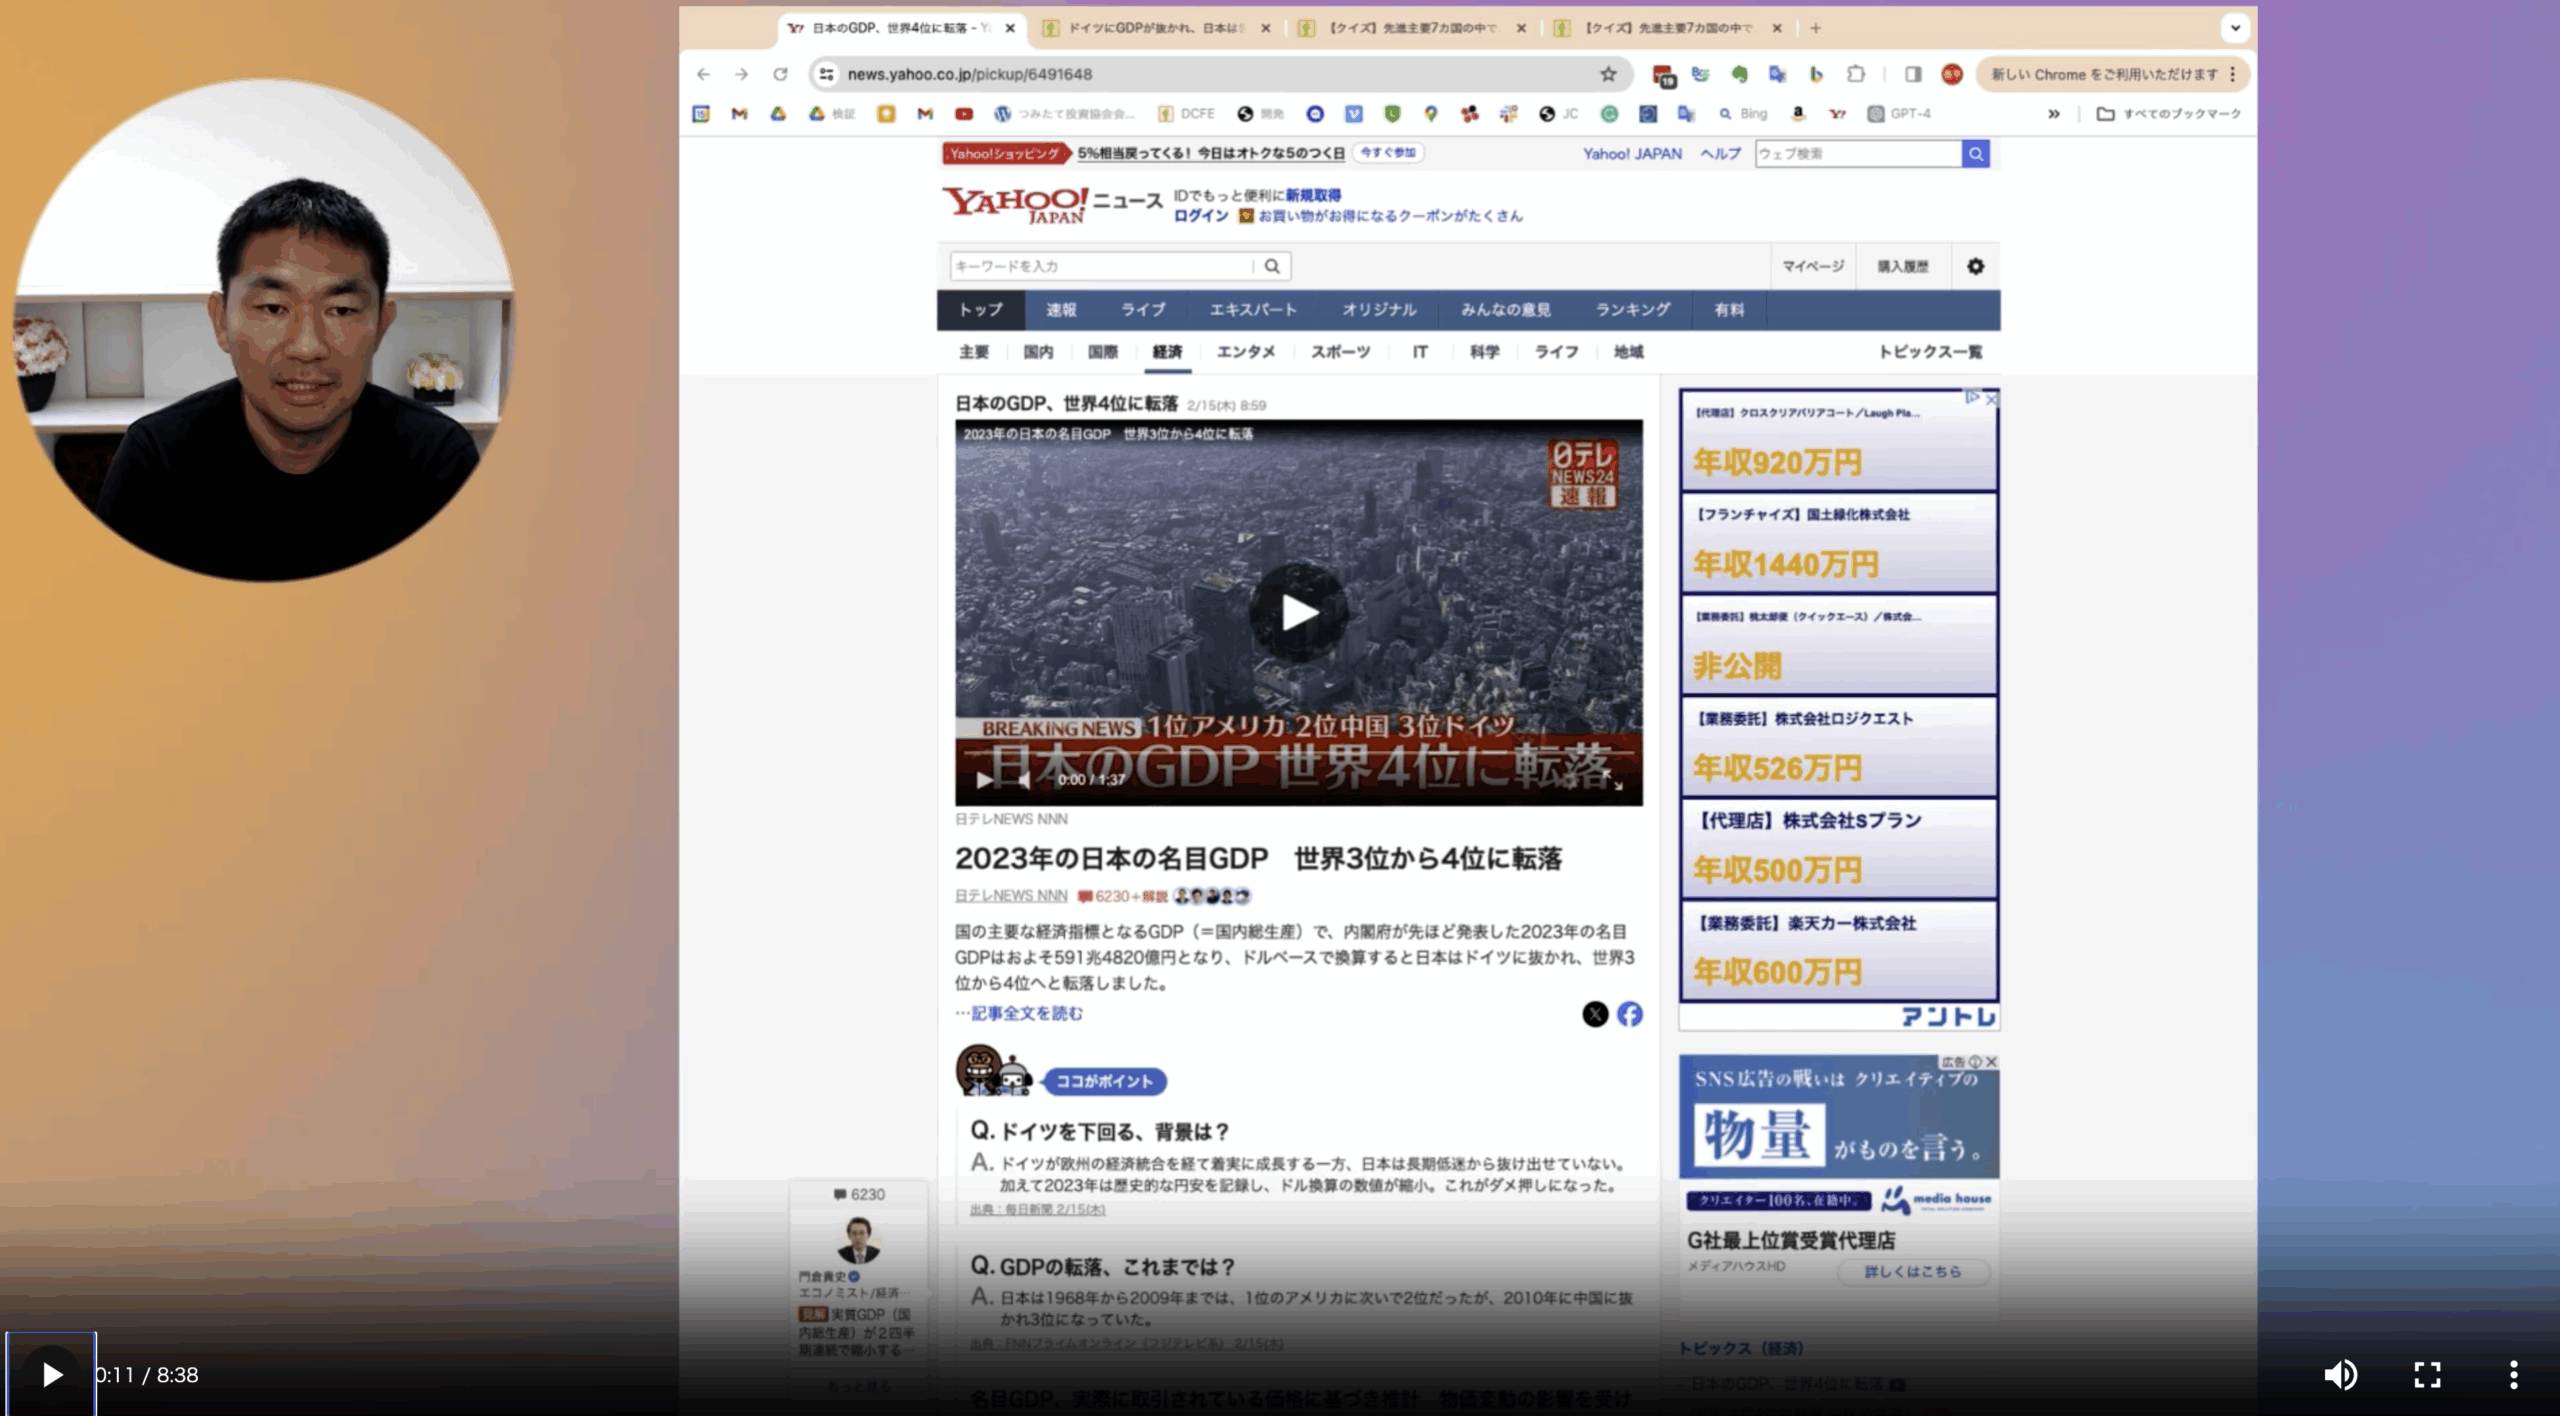Select the 速報 navigation tab

coord(1061,310)
